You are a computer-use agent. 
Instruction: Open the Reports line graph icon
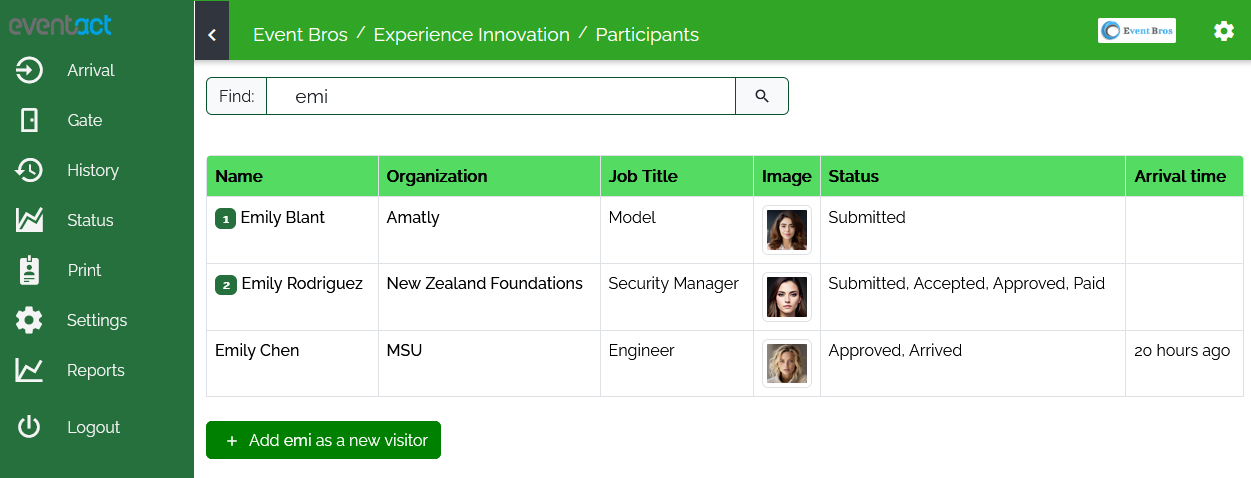[x=29, y=370]
